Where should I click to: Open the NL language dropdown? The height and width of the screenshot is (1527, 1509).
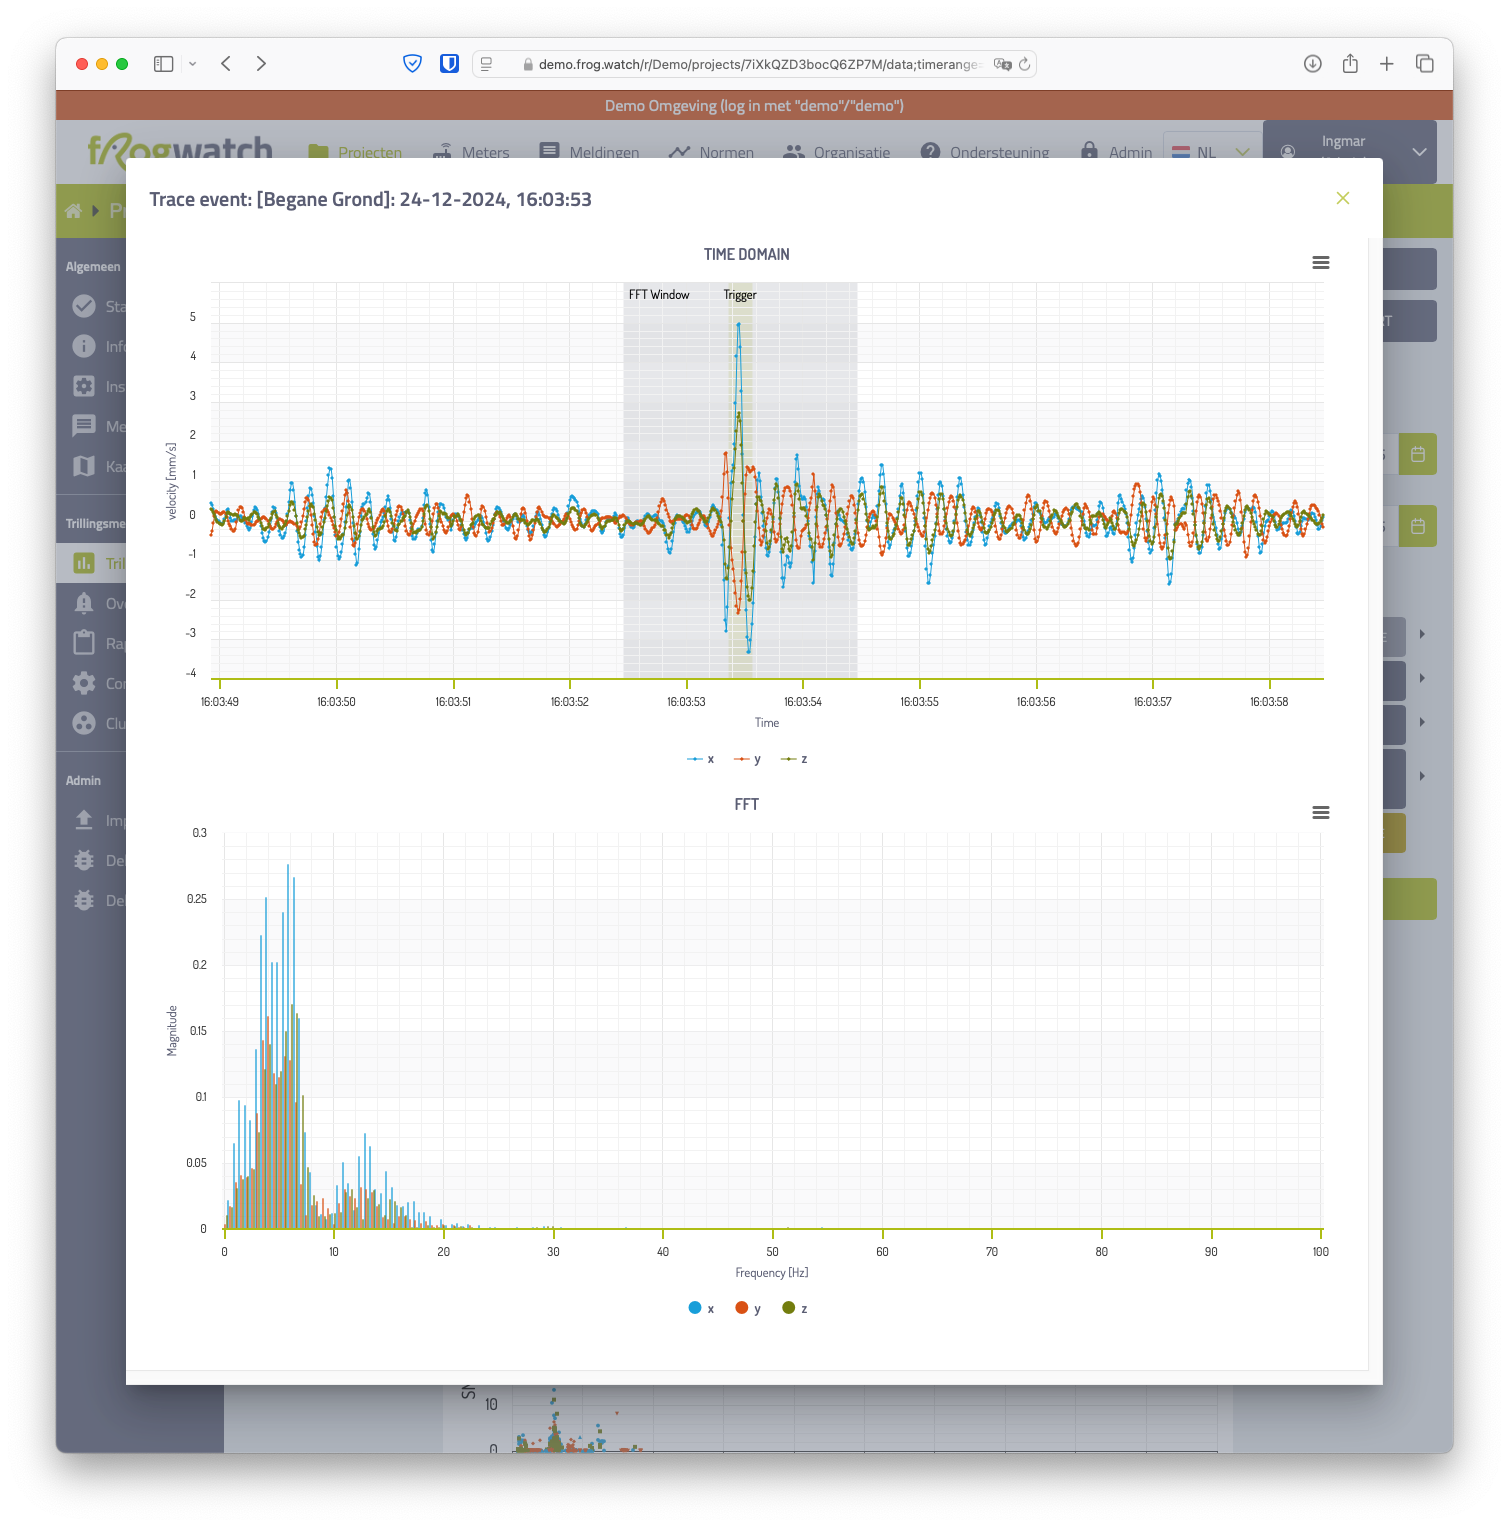tap(1211, 152)
